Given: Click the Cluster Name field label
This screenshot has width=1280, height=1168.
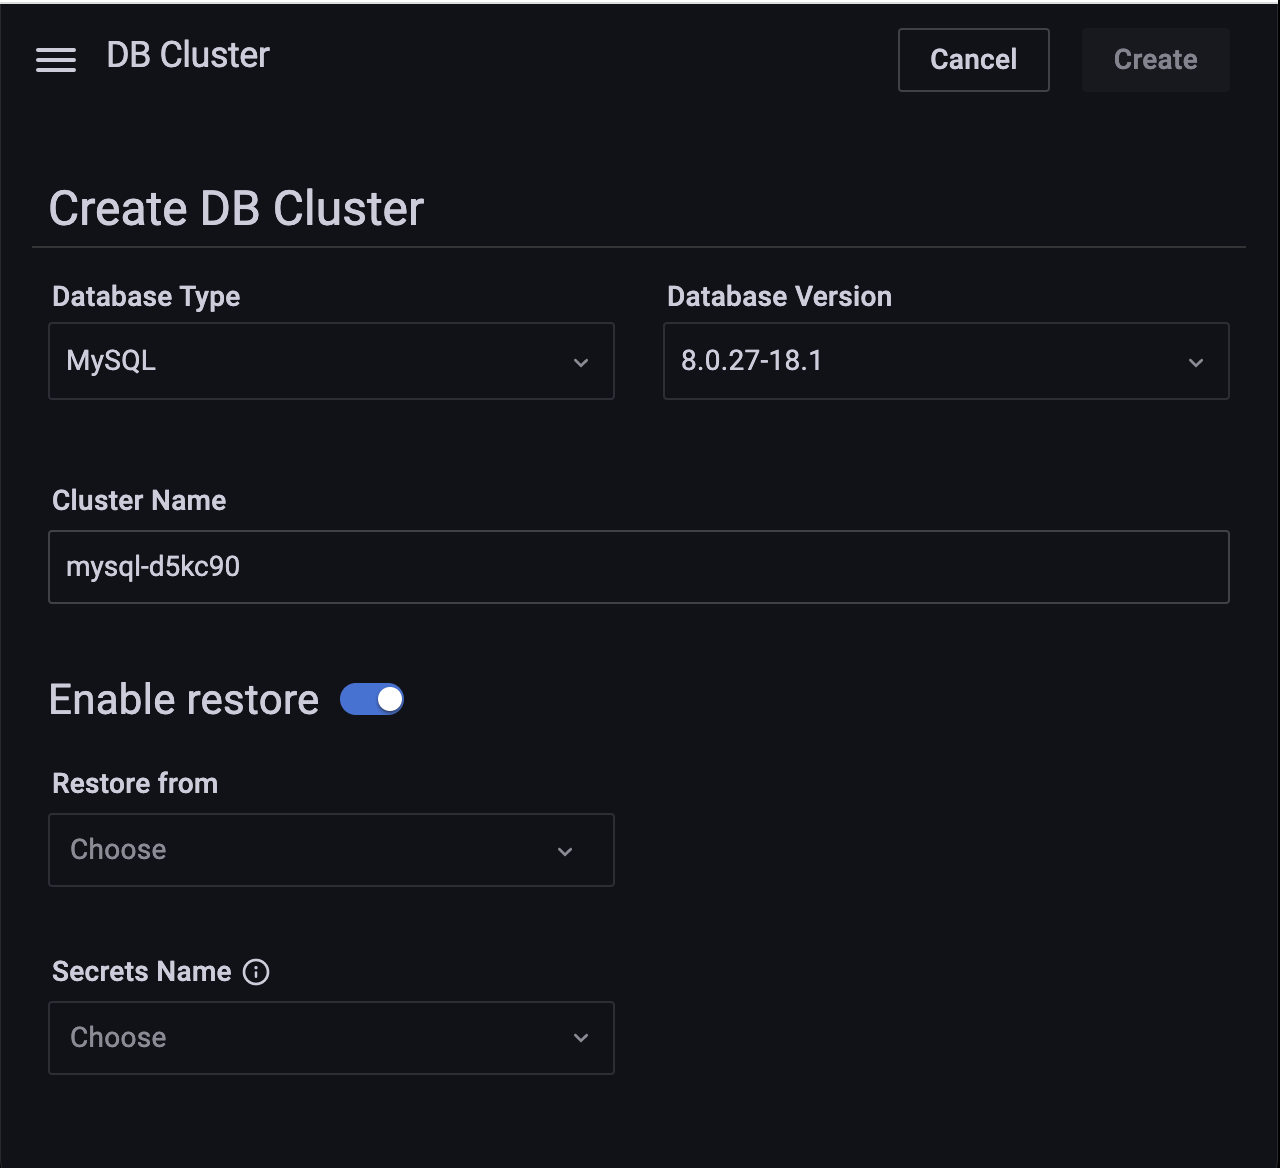Looking at the screenshot, I should pos(139,501).
